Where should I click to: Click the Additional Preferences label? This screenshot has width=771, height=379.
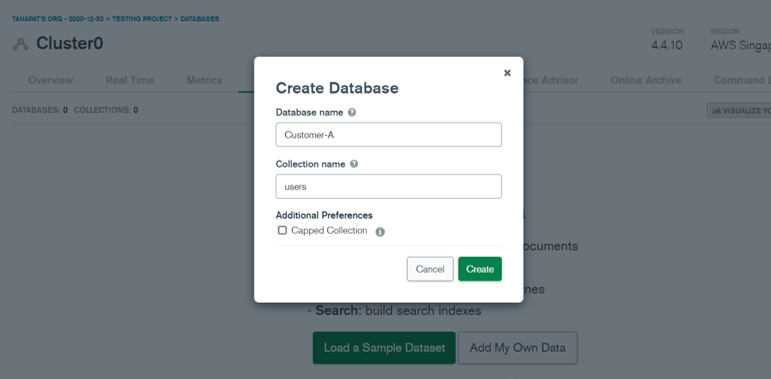324,215
